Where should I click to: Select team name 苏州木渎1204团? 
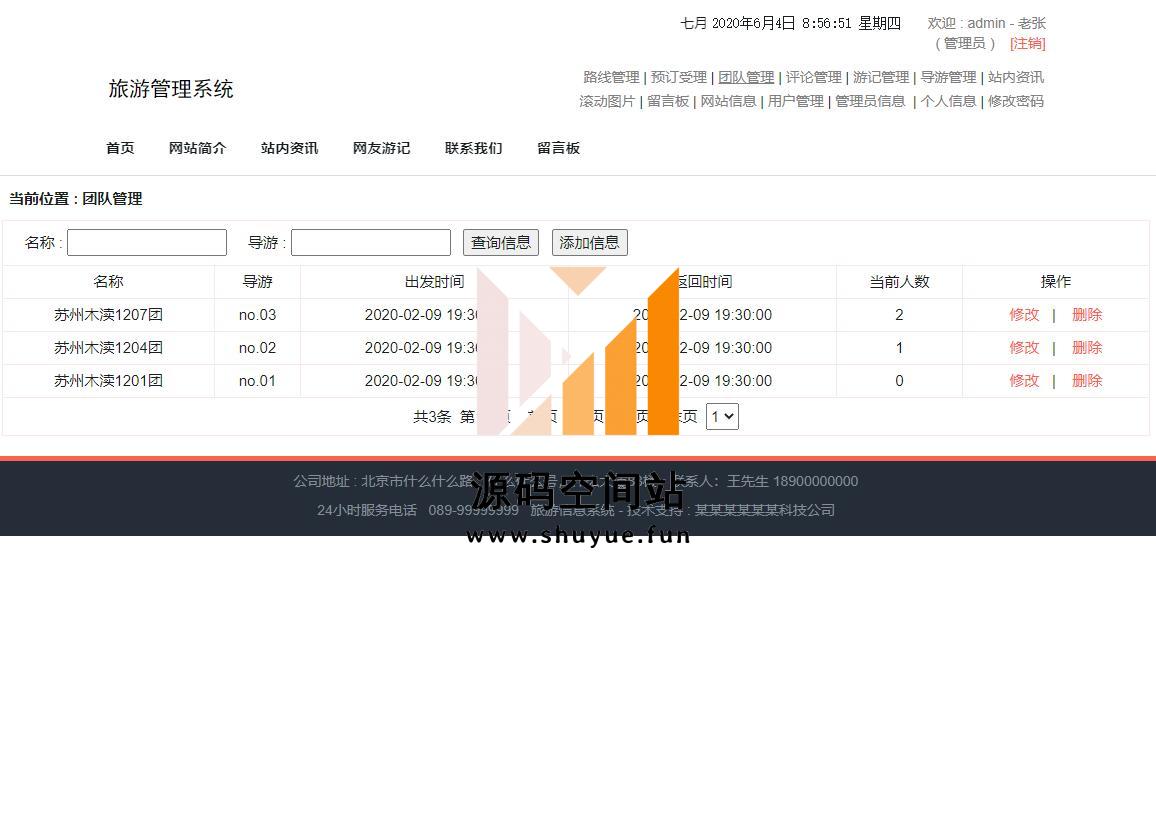tap(108, 348)
